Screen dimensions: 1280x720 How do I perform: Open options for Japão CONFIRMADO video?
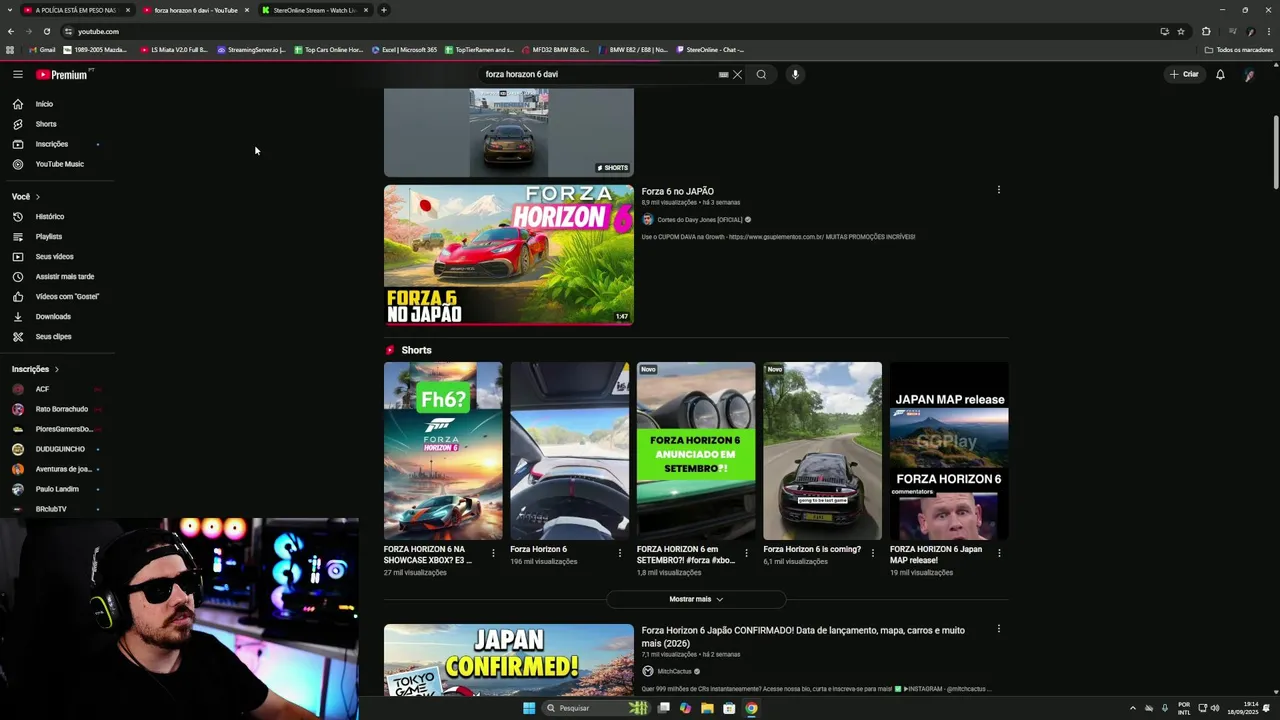(x=998, y=629)
